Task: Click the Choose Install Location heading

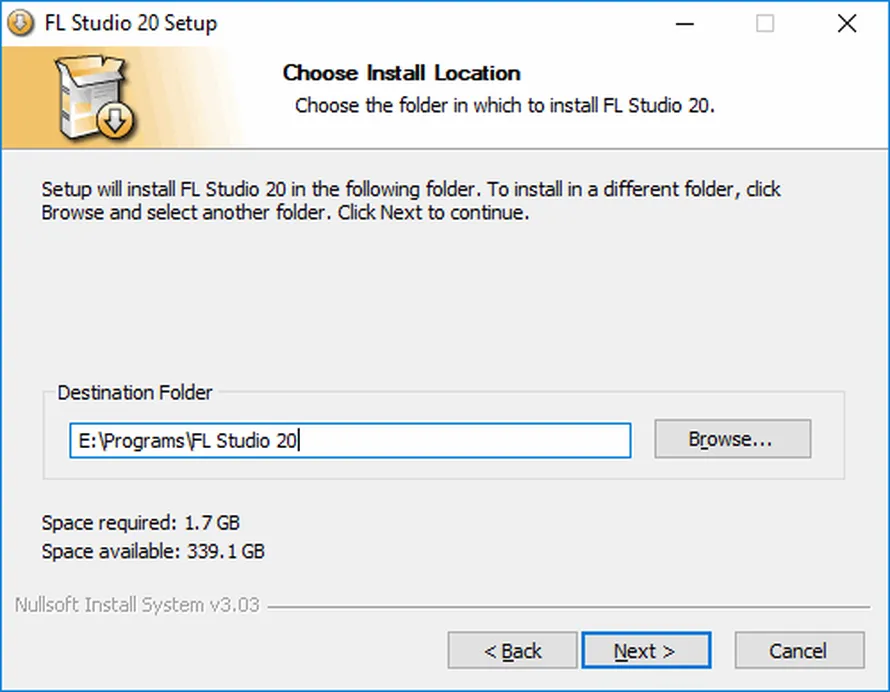Action: click(x=401, y=73)
